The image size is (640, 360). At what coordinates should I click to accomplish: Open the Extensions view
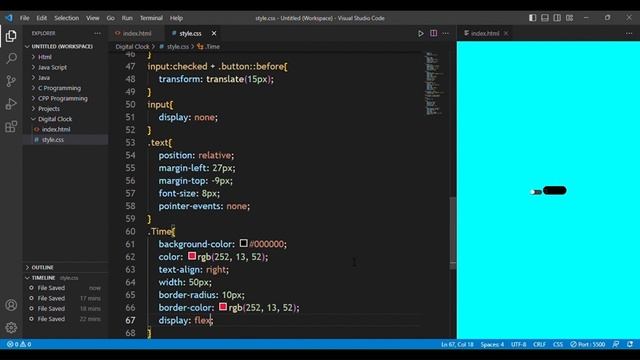tap(11, 127)
